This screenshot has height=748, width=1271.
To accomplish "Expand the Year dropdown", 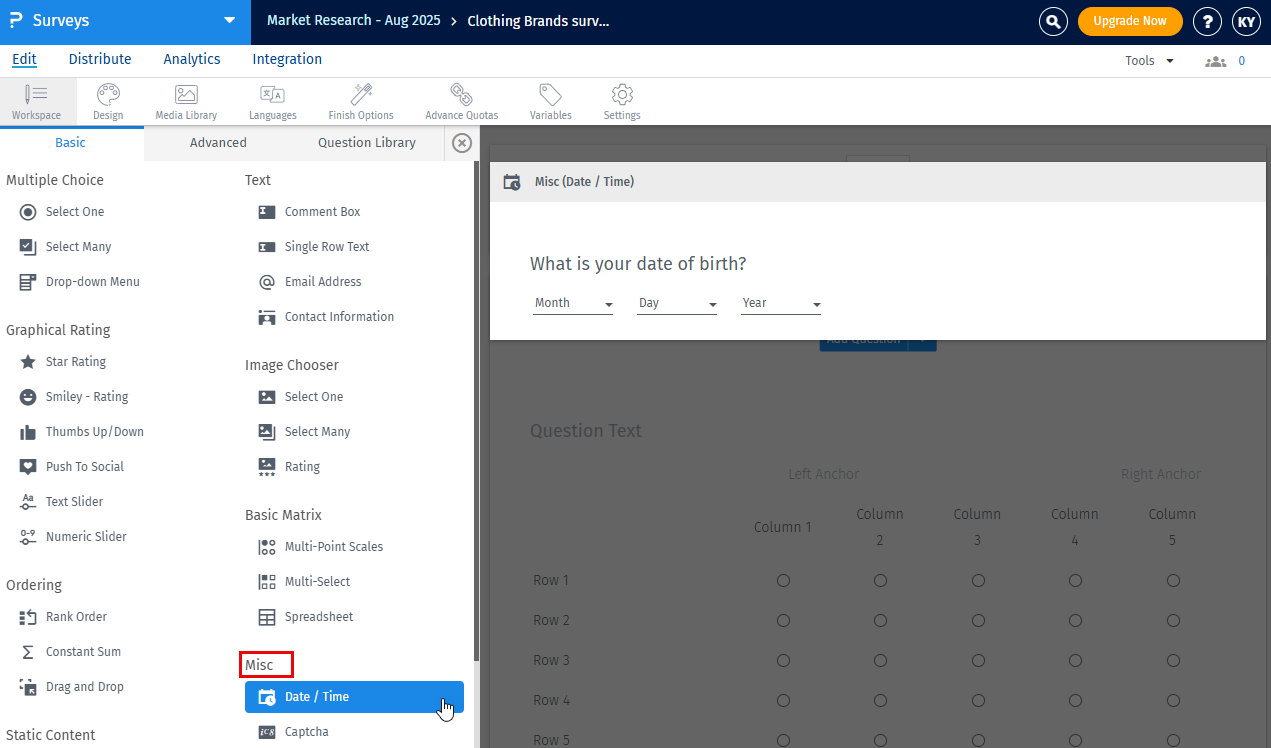I will tap(781, 304).
